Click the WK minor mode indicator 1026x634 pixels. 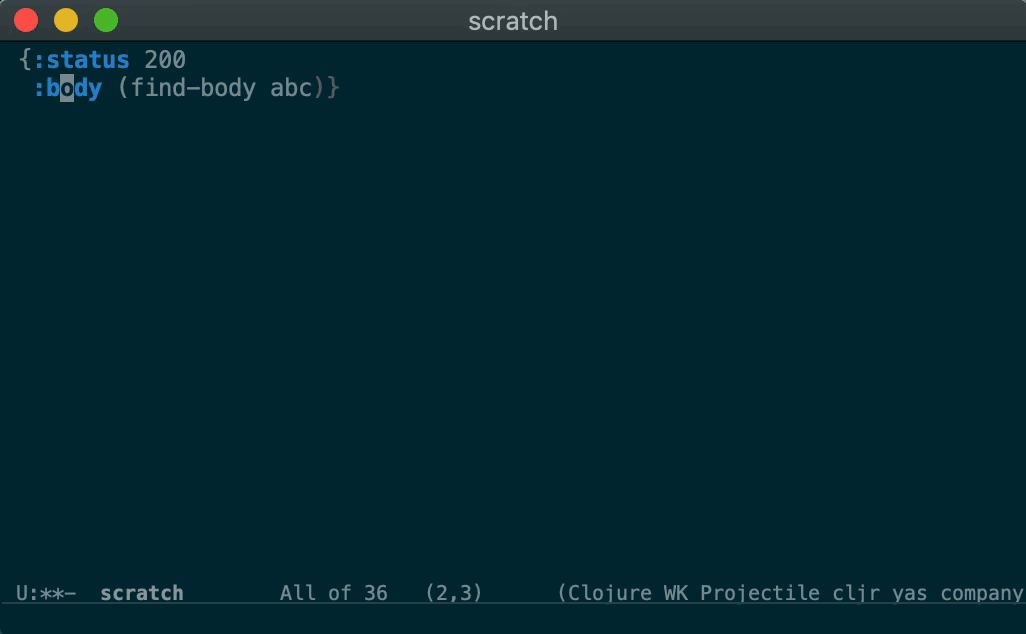click(x=677, y=593)
